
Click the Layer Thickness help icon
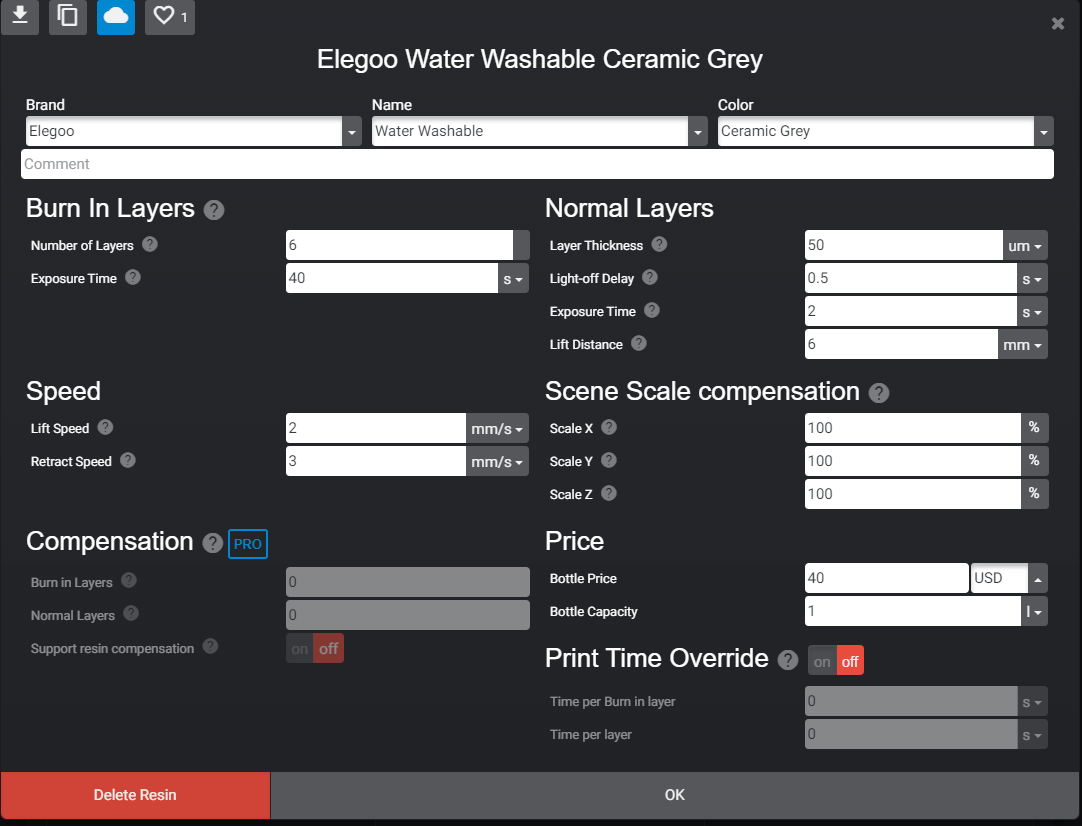(659, 245)
